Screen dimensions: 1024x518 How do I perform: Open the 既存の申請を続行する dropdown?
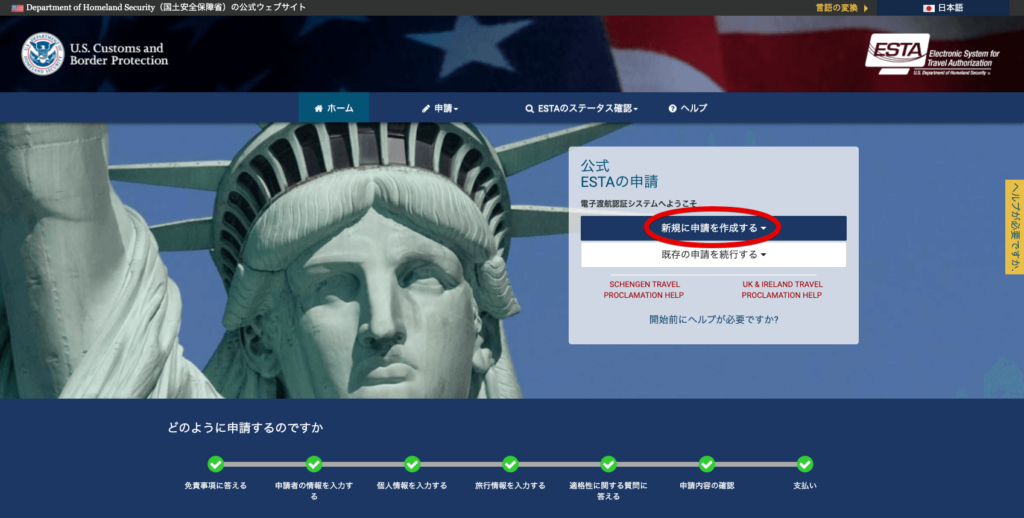point(713,255)
